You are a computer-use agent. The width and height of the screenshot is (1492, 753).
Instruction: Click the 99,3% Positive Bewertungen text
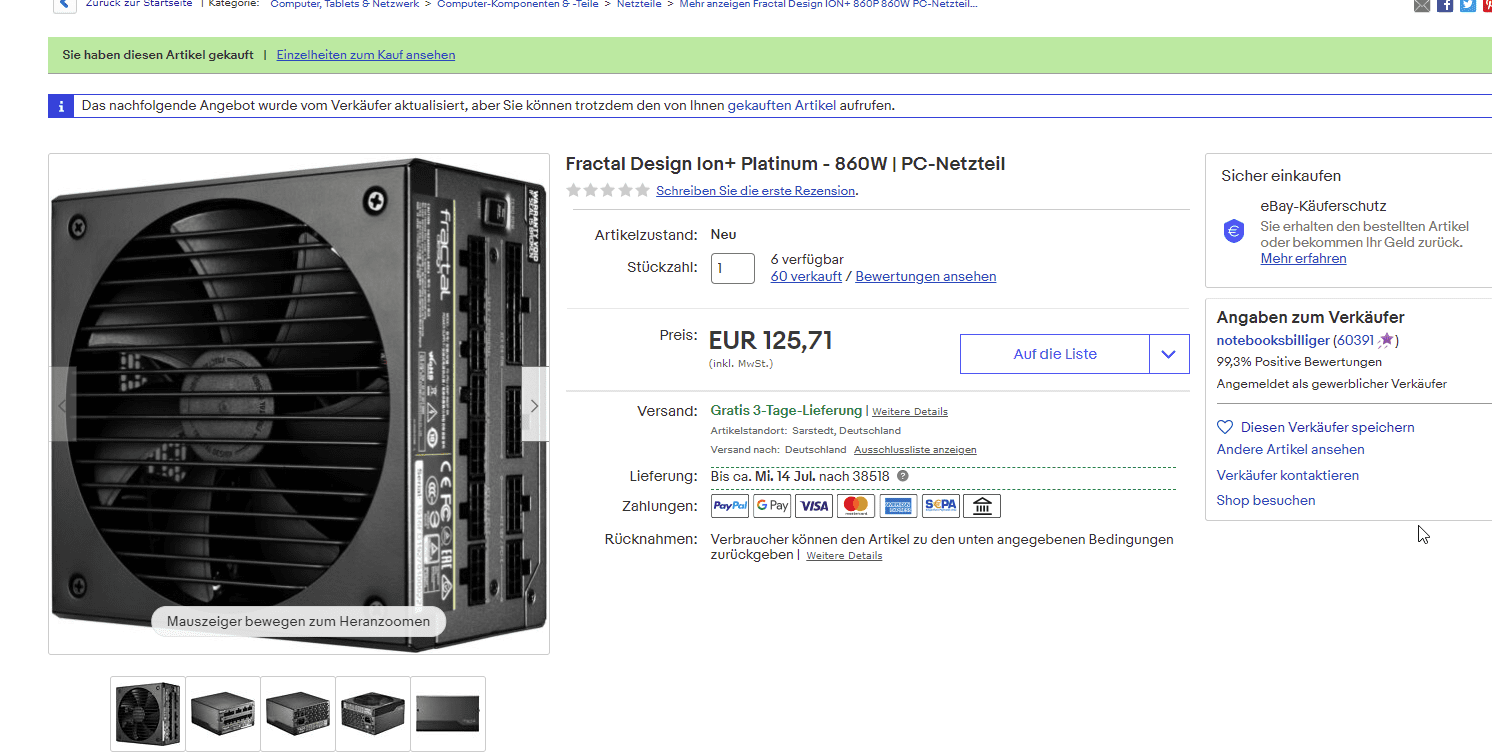click(1299, 362)
